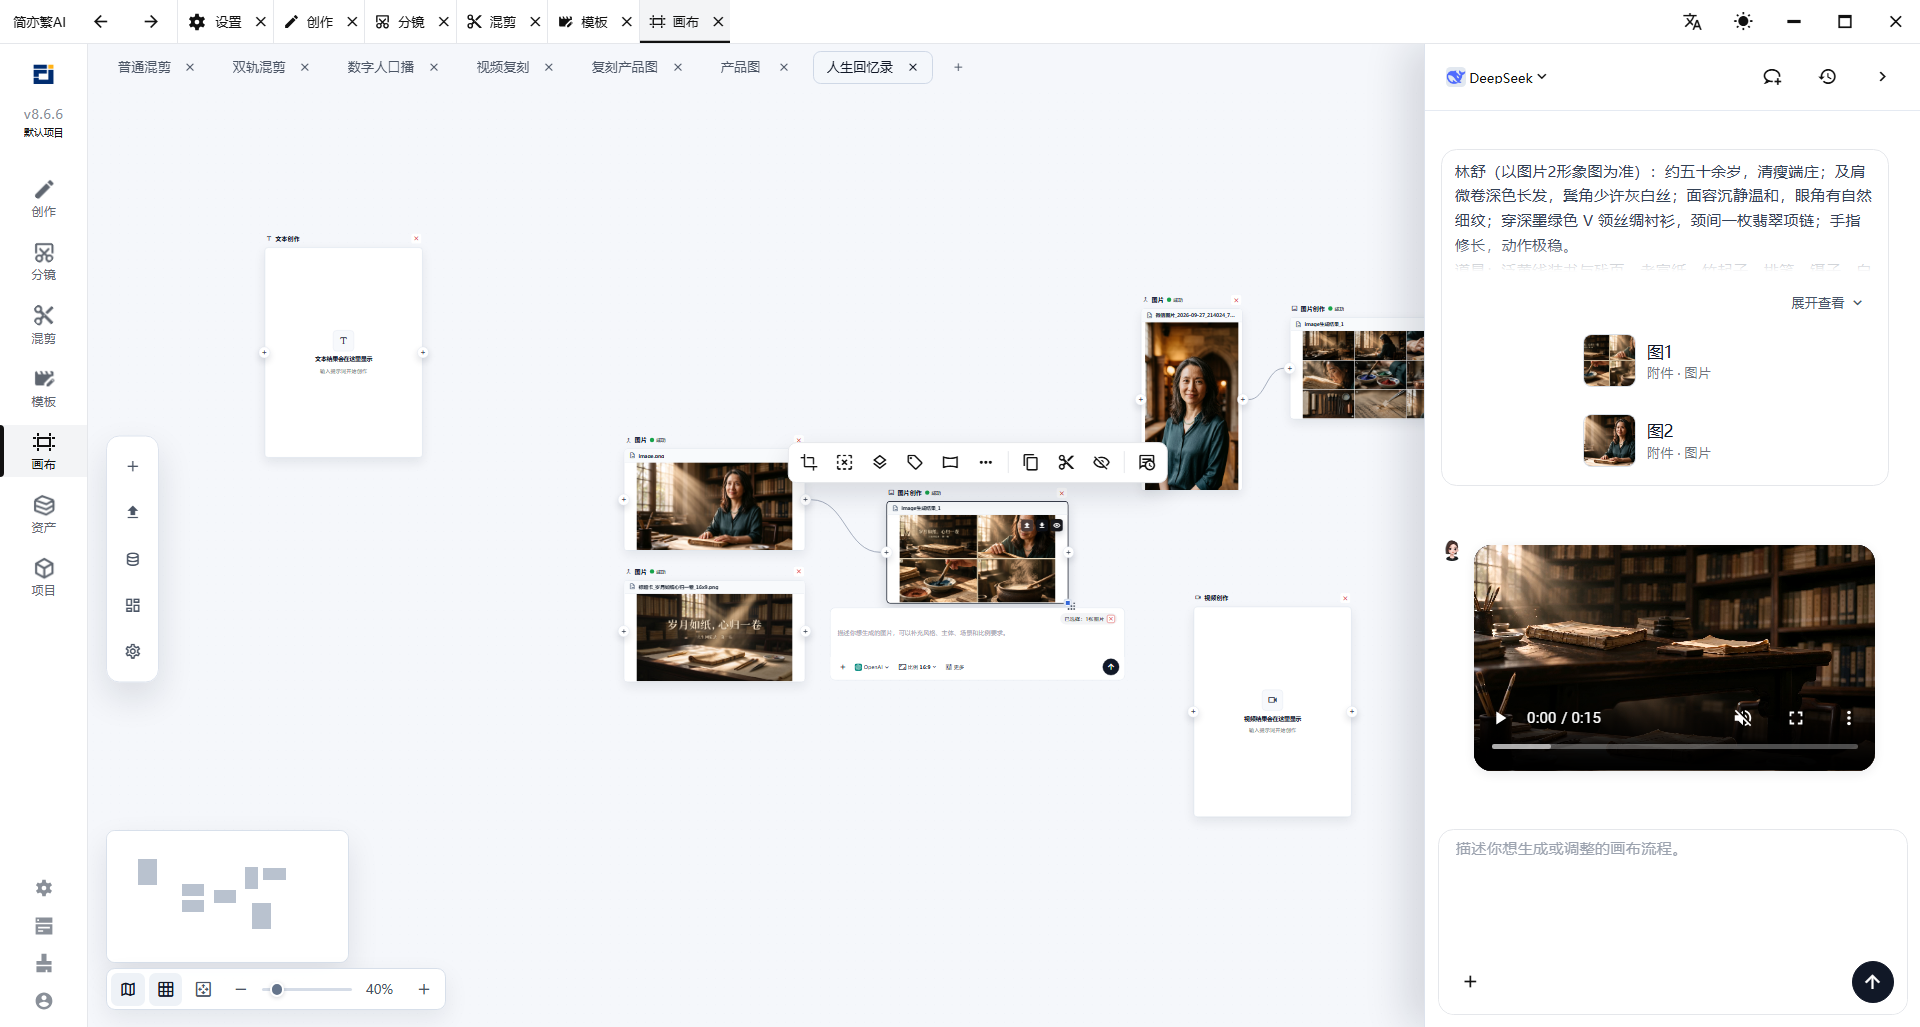Open the 比例 16:9 ratio dropdown
The image size is (1920, 1027).
point(918,667)
